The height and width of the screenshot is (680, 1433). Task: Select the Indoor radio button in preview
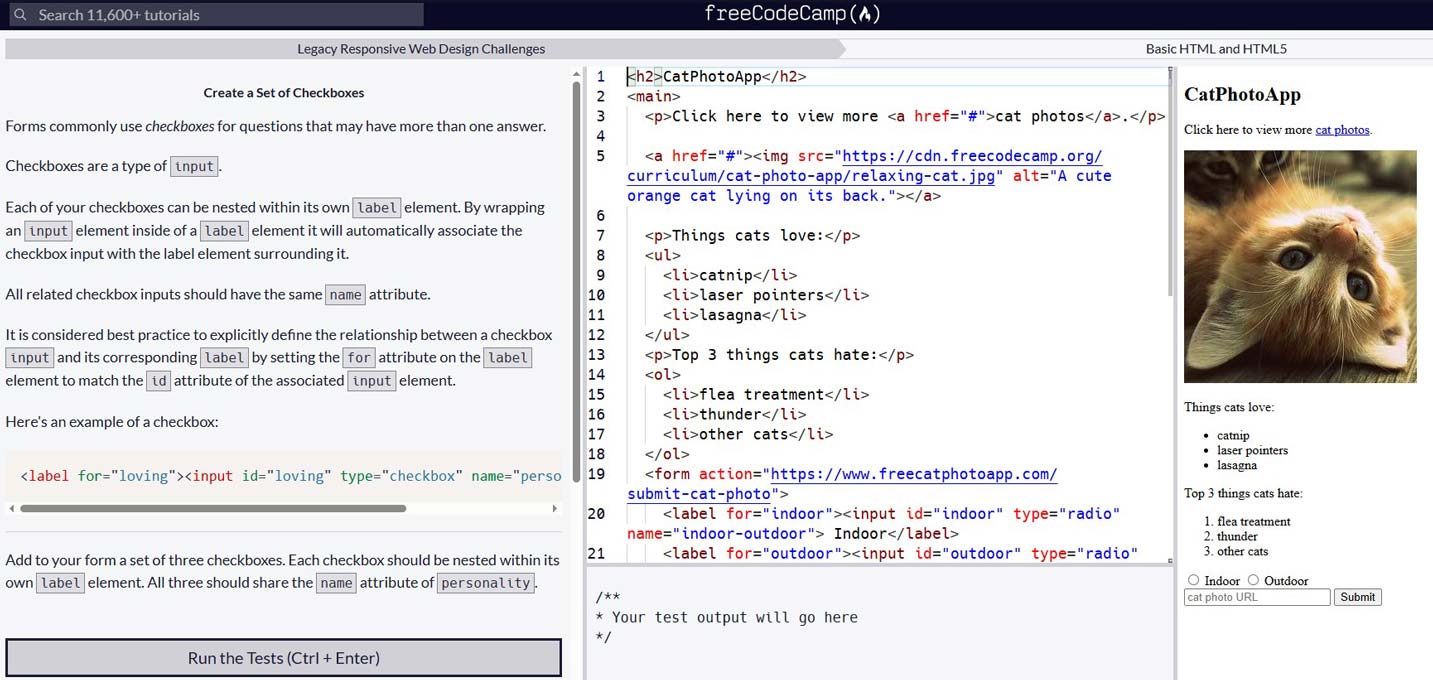pos(1193,580)
